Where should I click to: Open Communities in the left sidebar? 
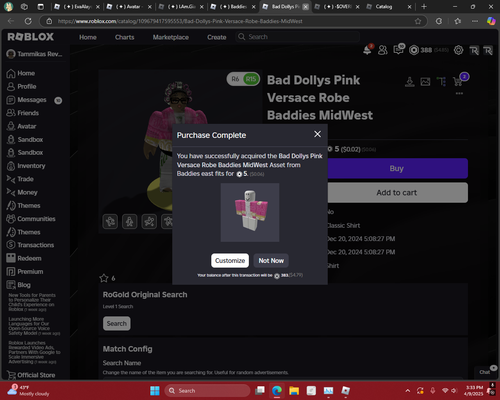pos(31,219)
